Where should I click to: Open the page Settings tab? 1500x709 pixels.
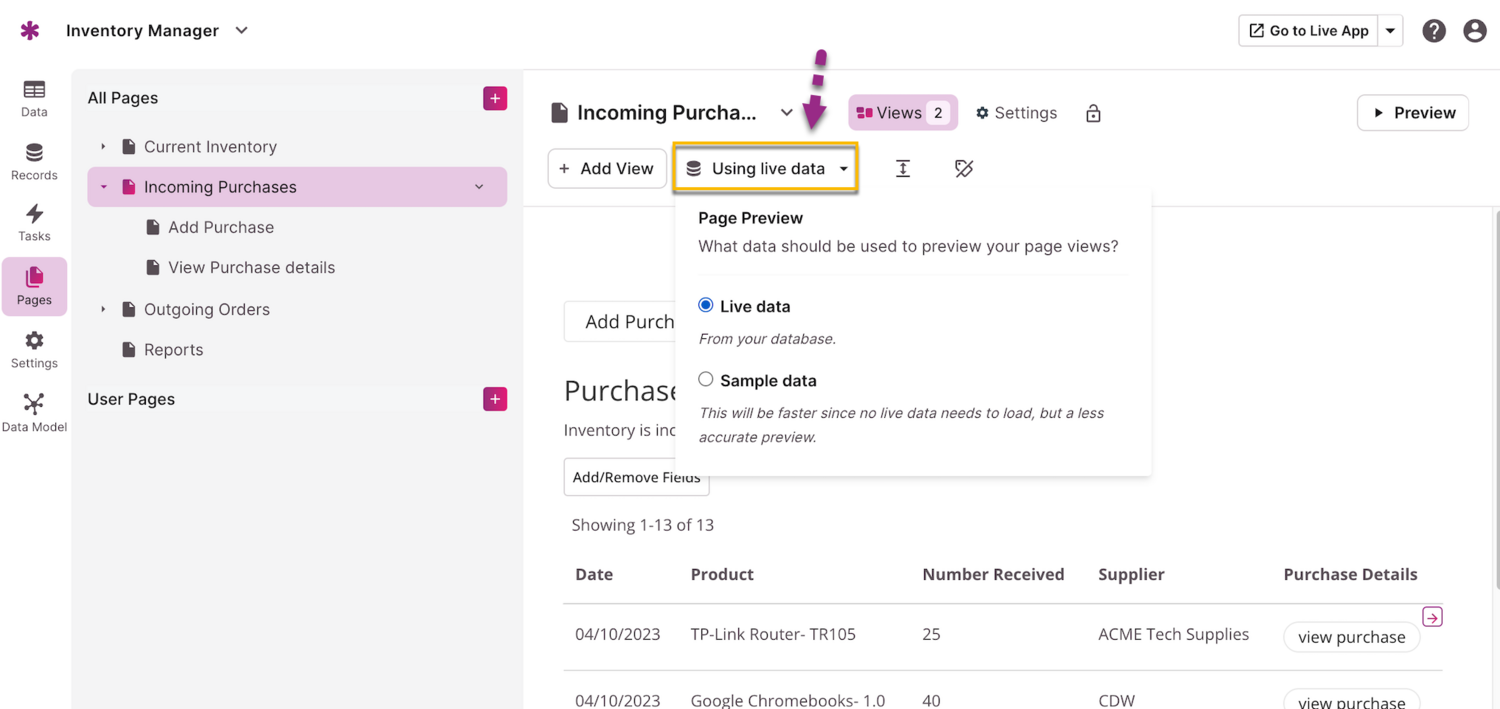click(x=1016, y=113)
